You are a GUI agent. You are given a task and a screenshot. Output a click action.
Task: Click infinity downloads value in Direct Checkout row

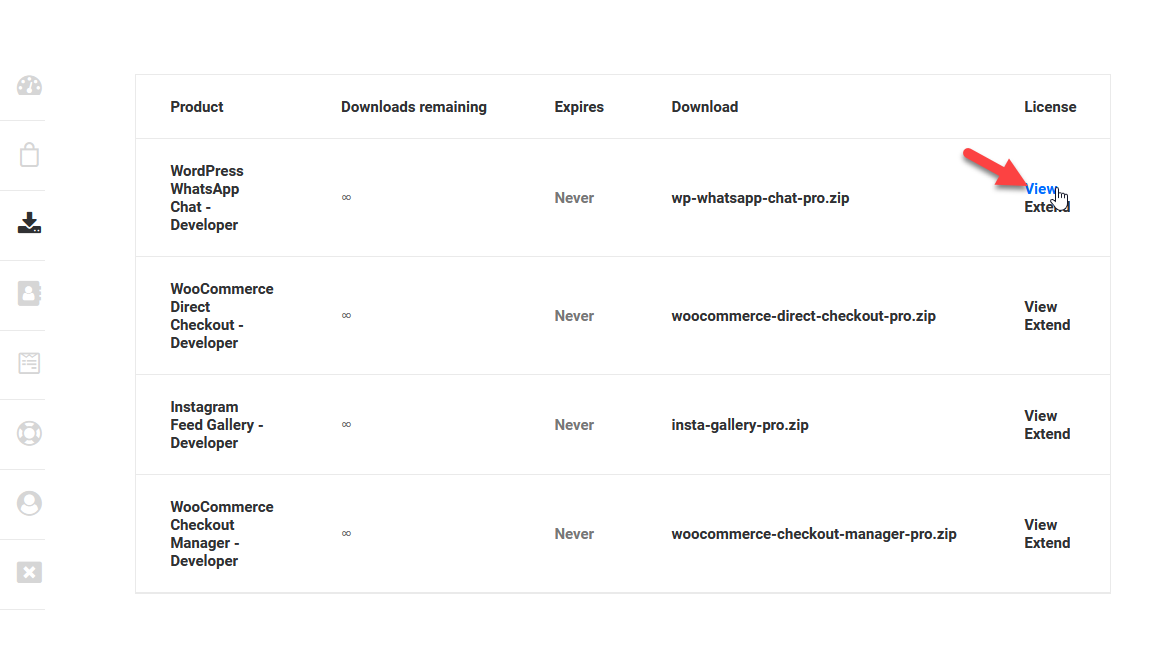(x=346, y=316)
